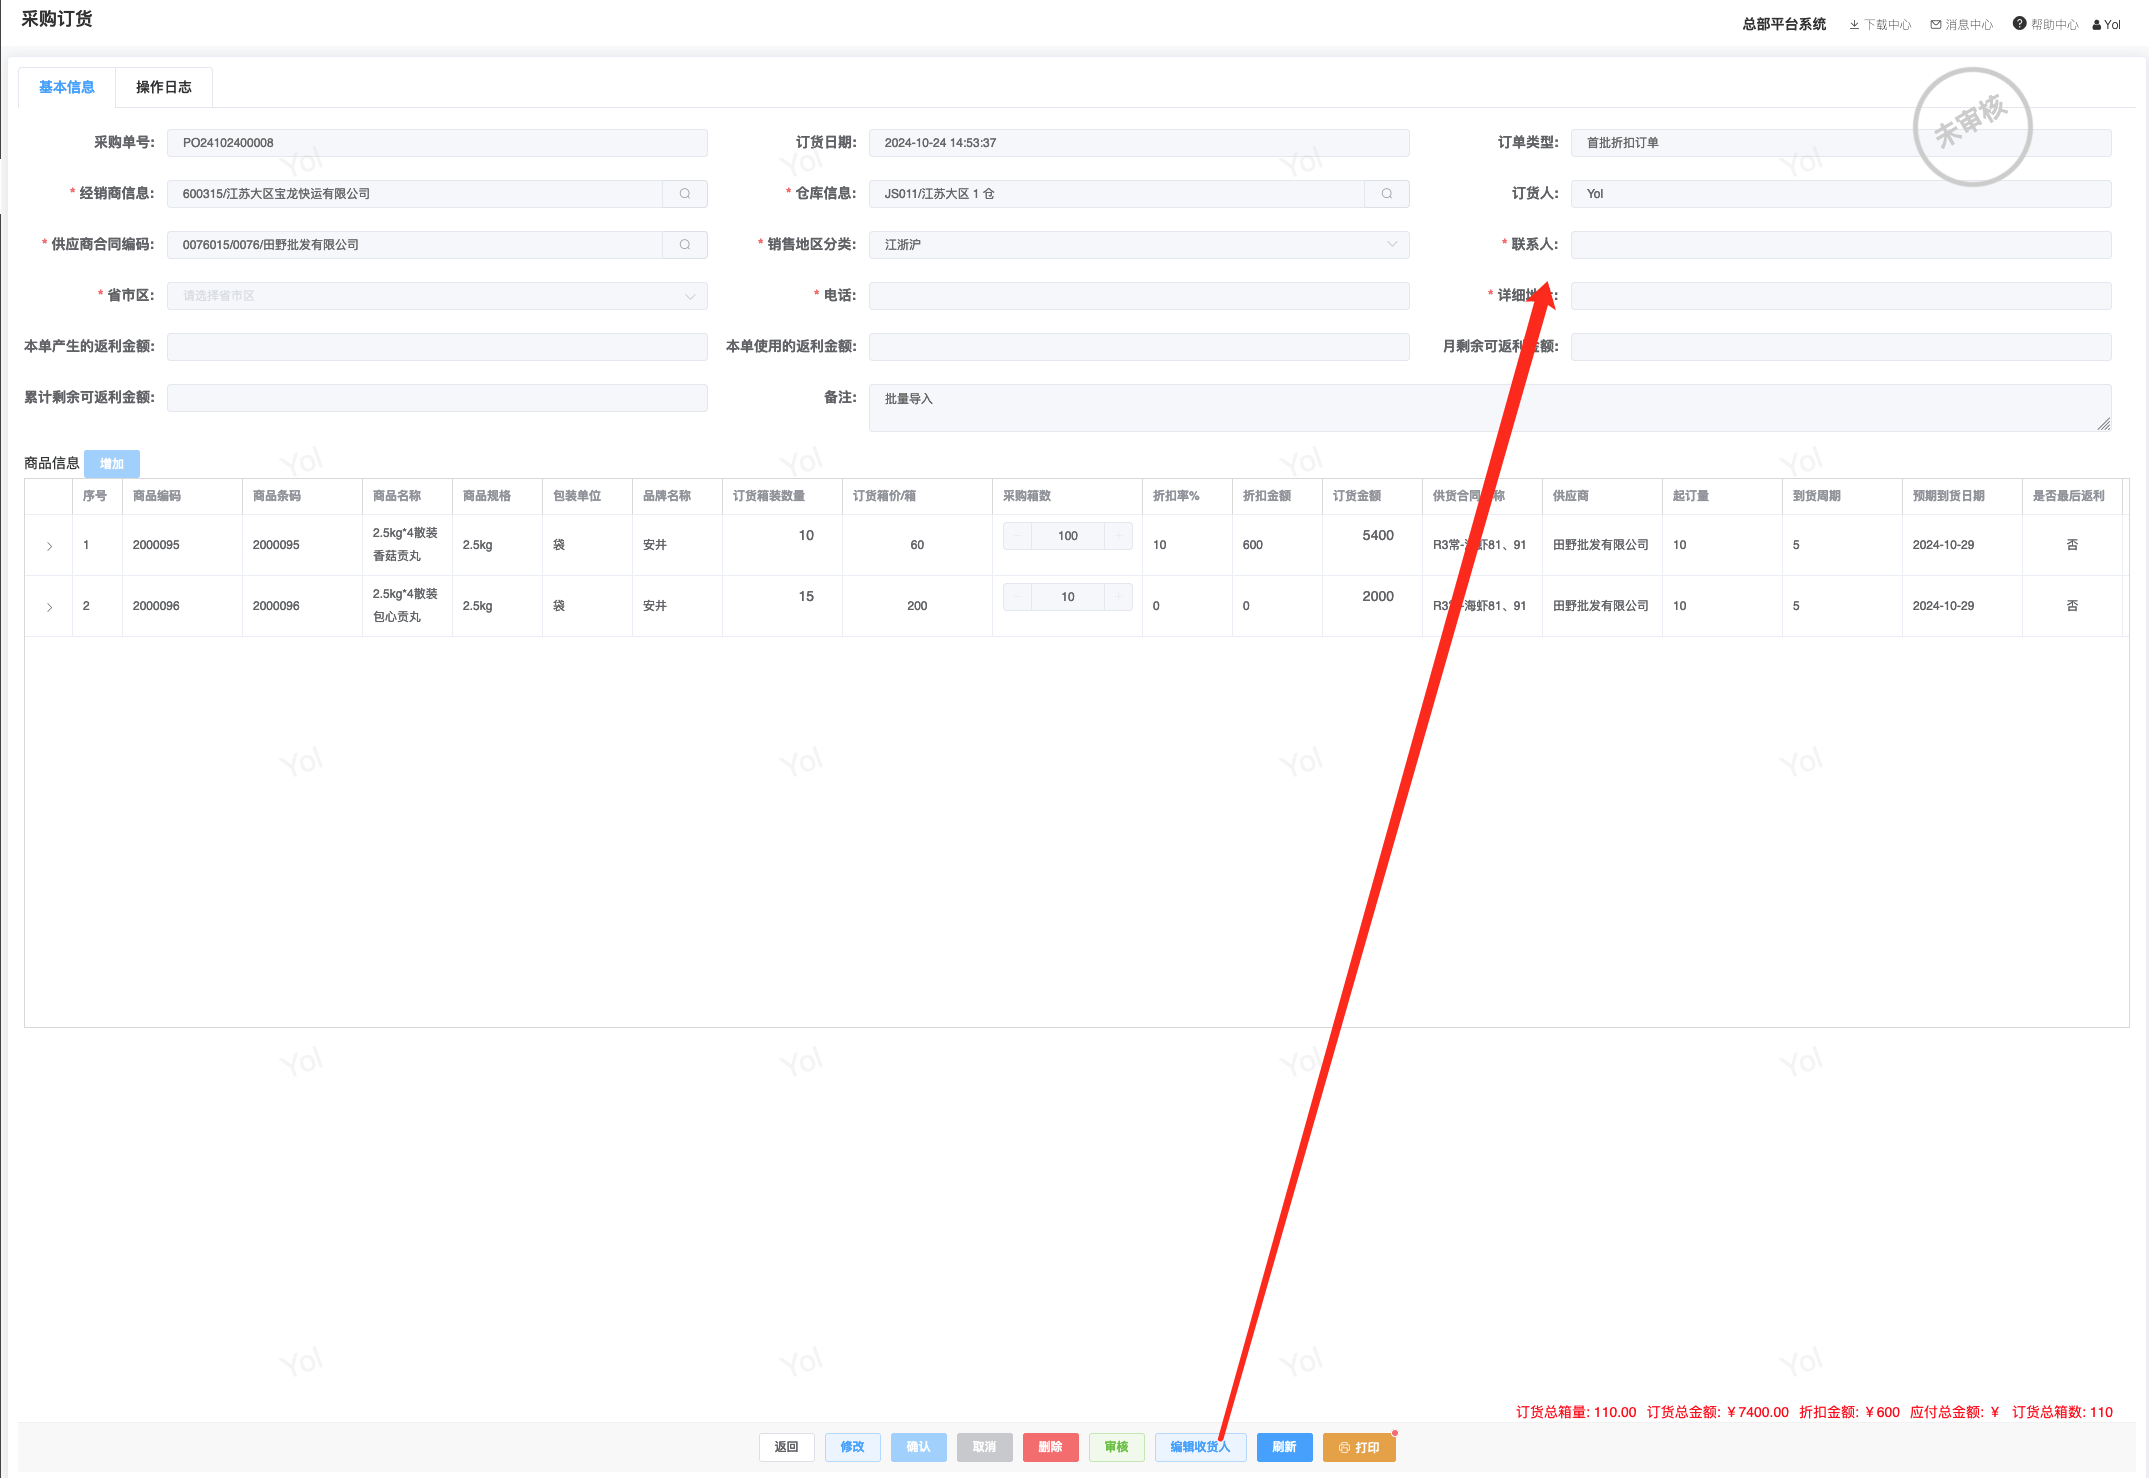Expand row 2 product details chevron
This screenshot has height=1478, width=2149.
(49, 607)
